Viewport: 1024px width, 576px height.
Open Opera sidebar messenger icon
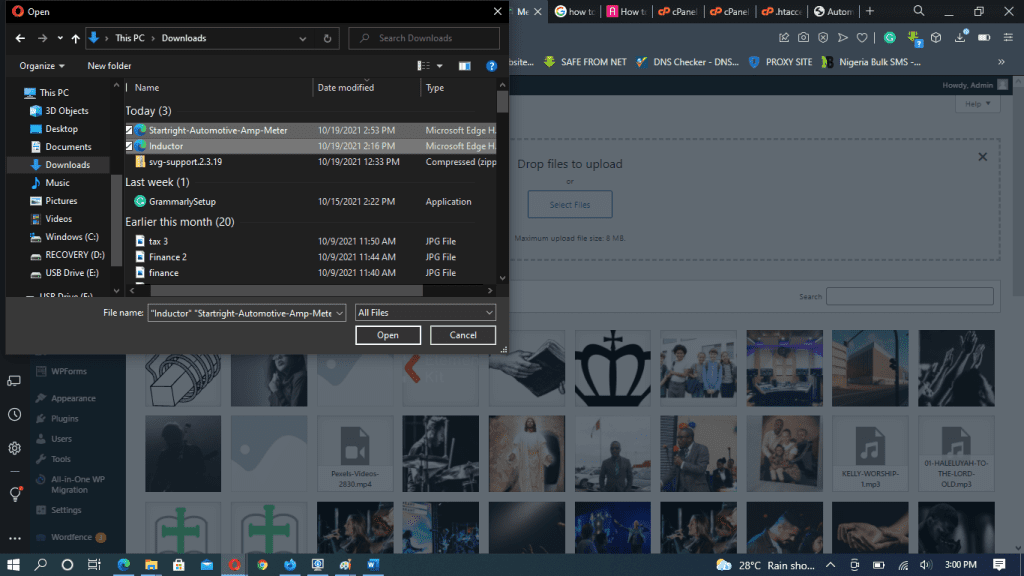tap(14, 381)
